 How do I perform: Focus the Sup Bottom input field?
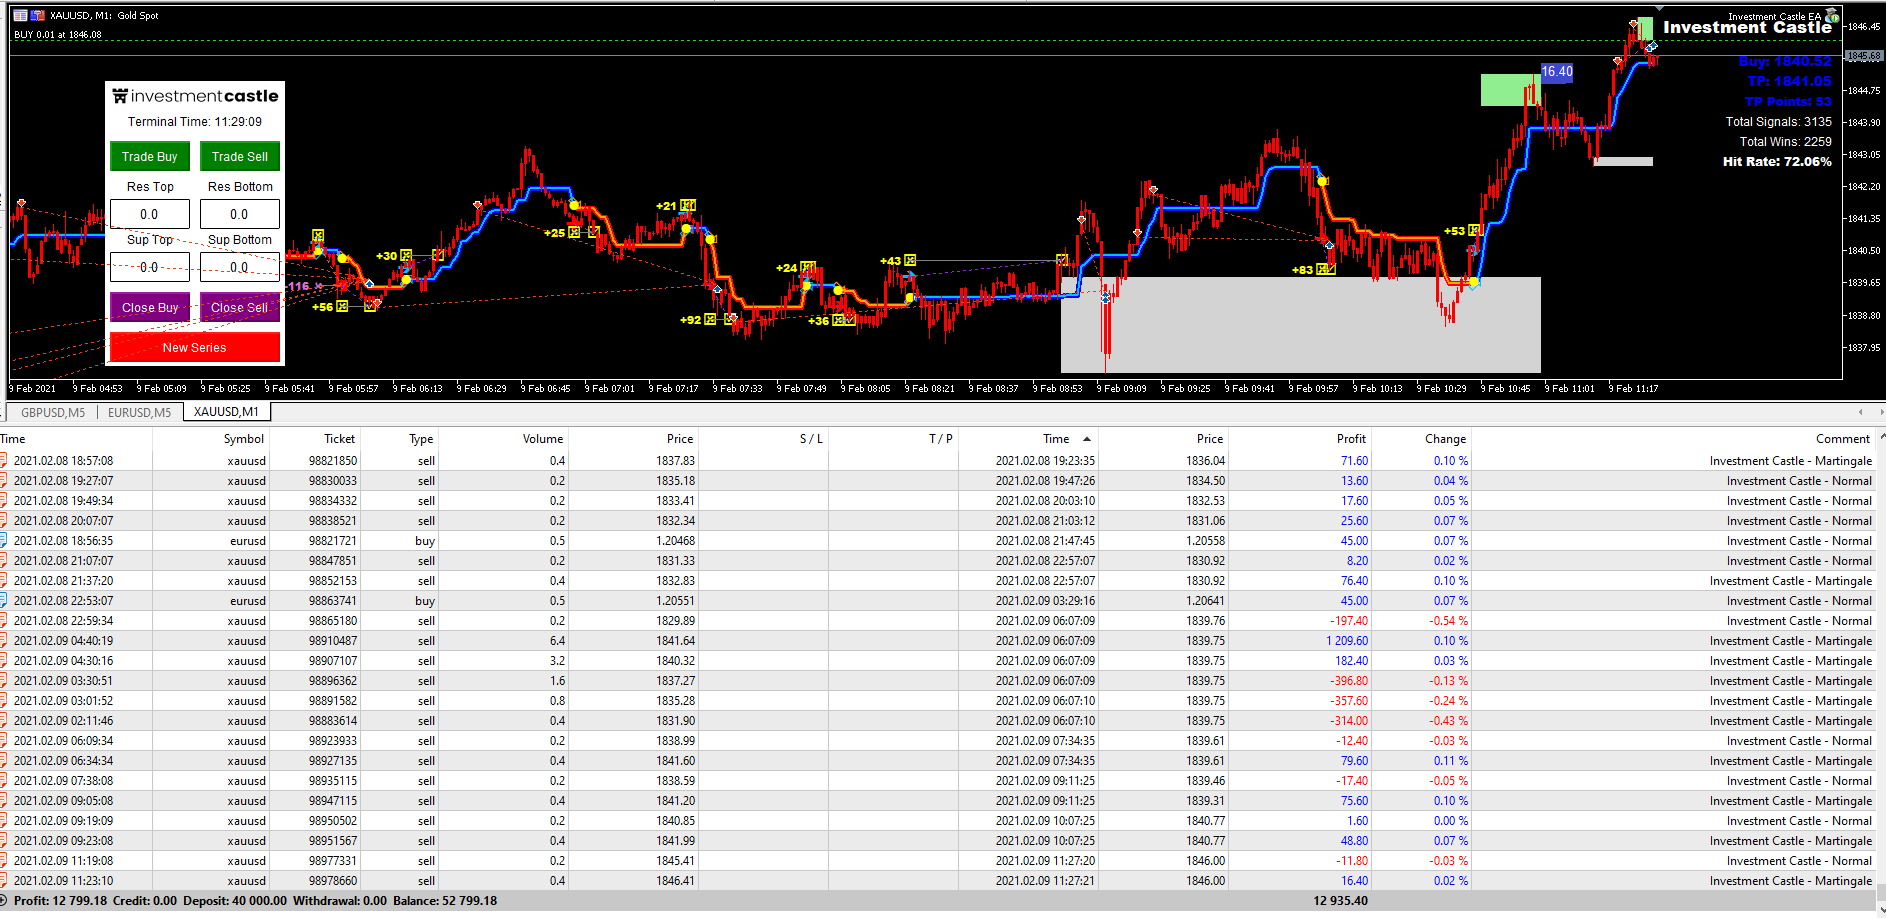pos(240,267)
